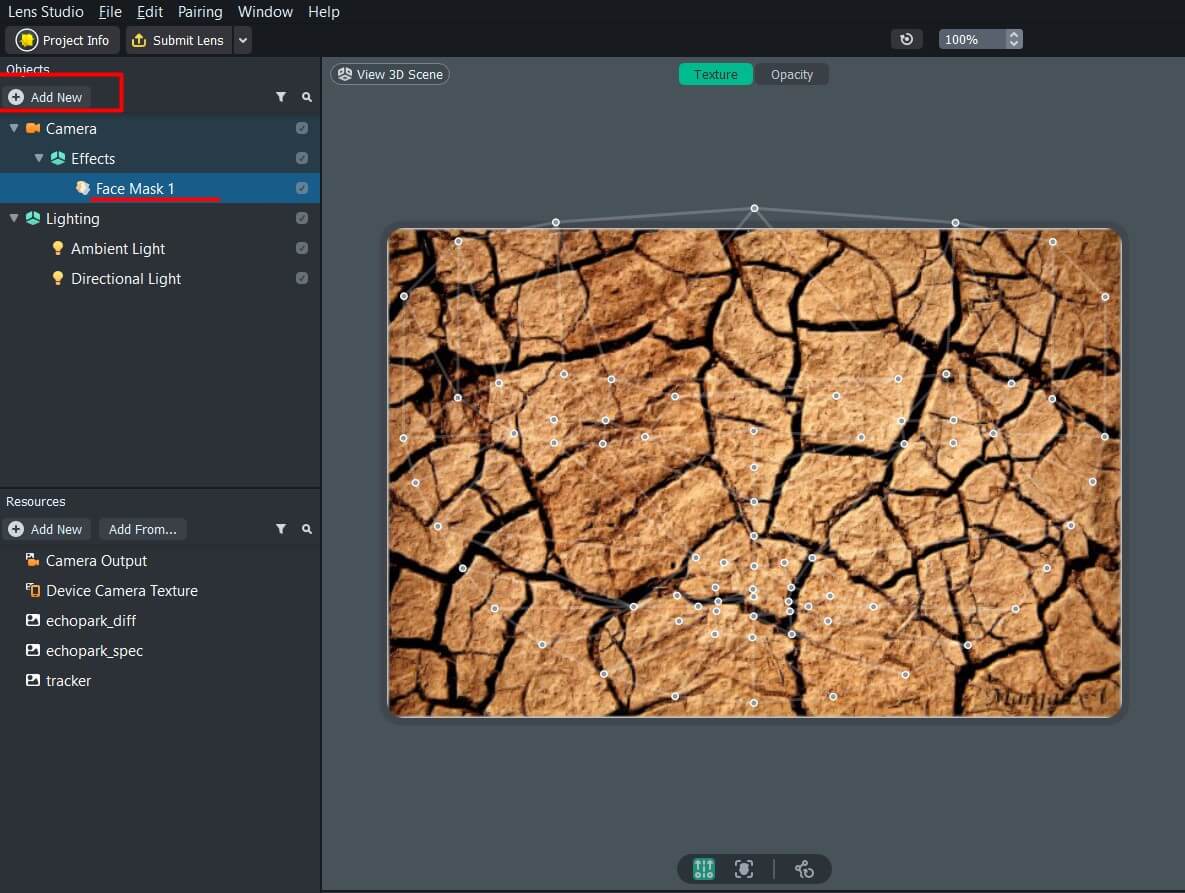
Task: Click the reset zoom icon beside 100%
Action: [x=907, y=39]
